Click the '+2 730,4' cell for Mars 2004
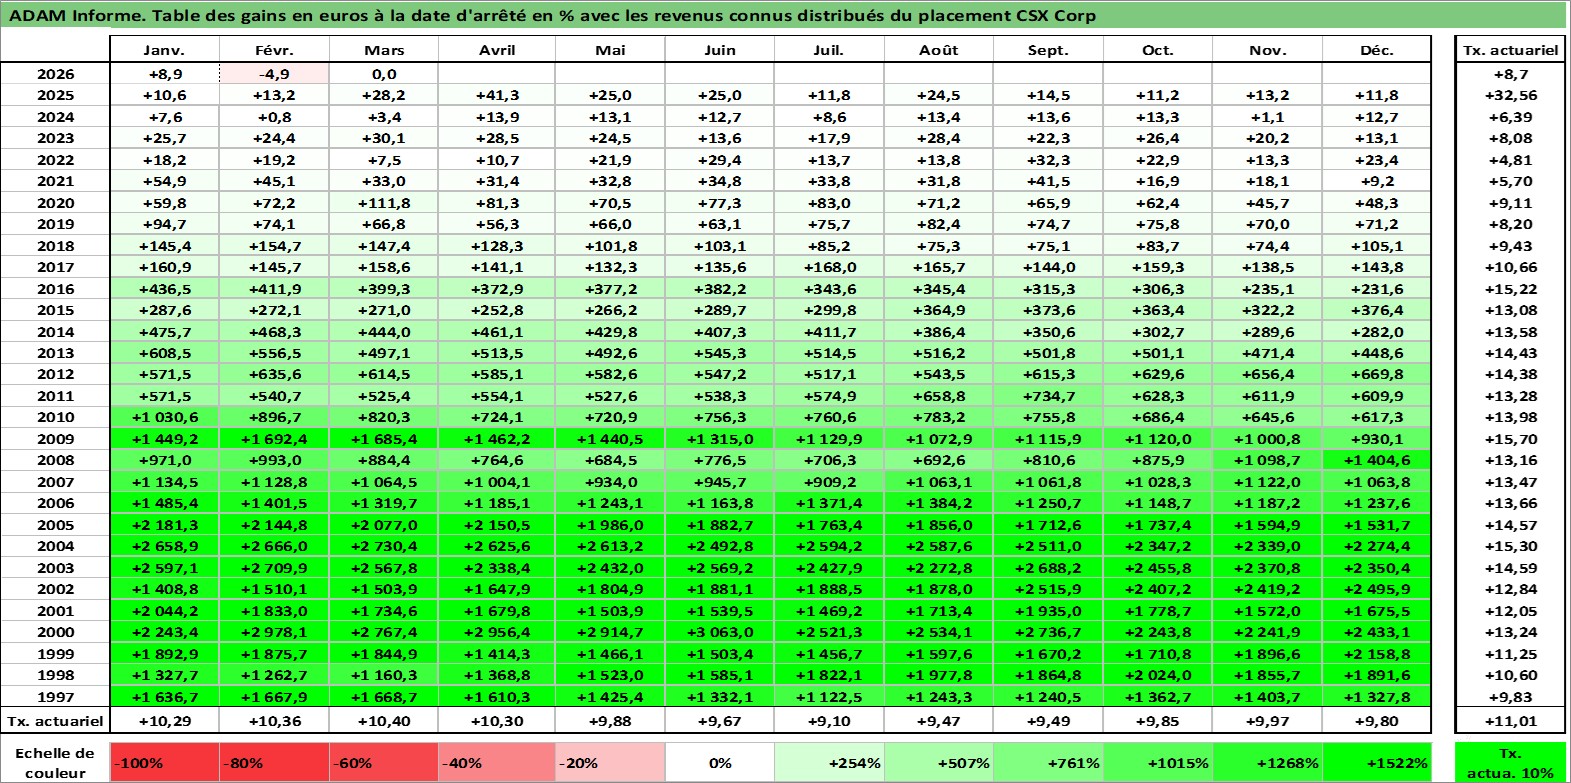This screenshot has height=783, width=1571. tap(384, 546)
